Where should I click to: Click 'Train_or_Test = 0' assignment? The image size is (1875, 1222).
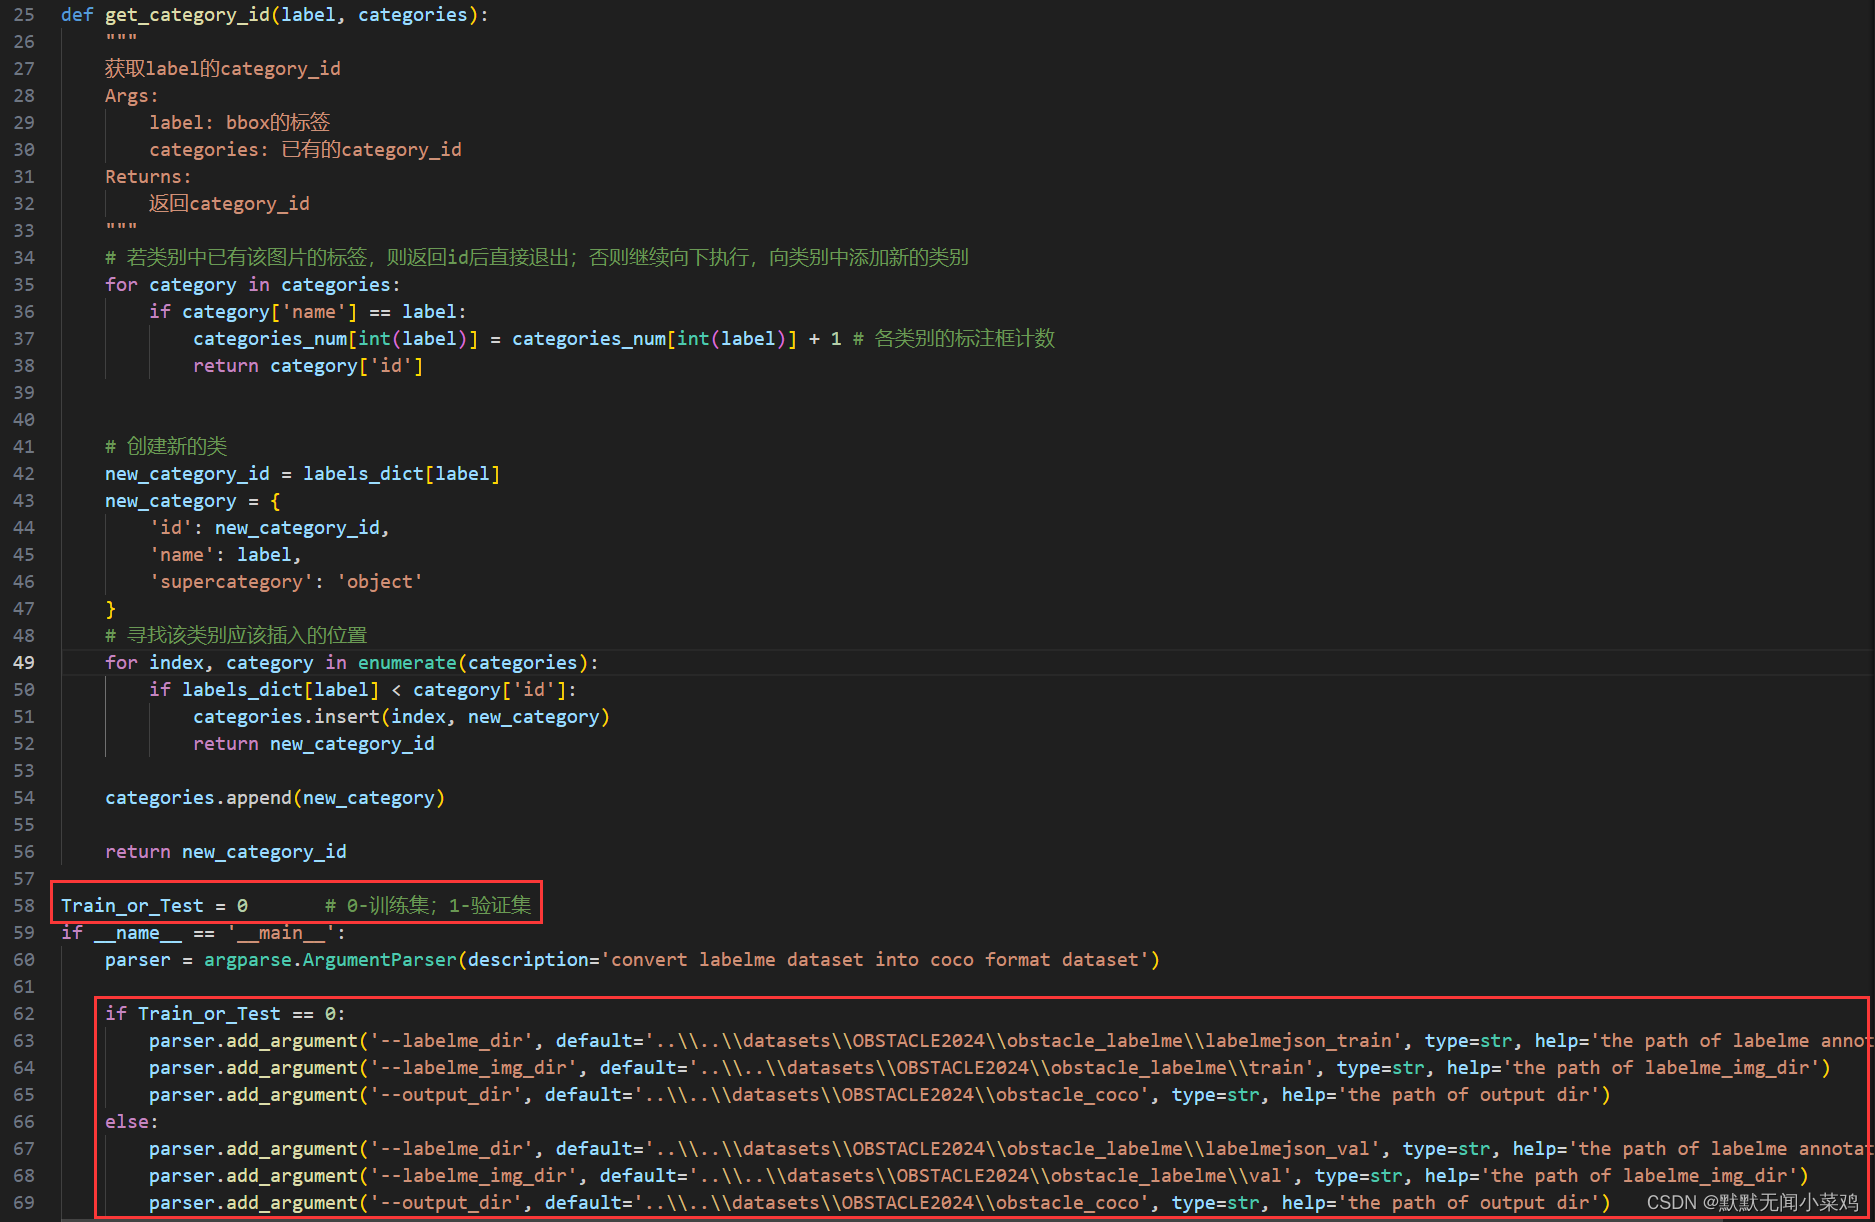tap(154, 906)
